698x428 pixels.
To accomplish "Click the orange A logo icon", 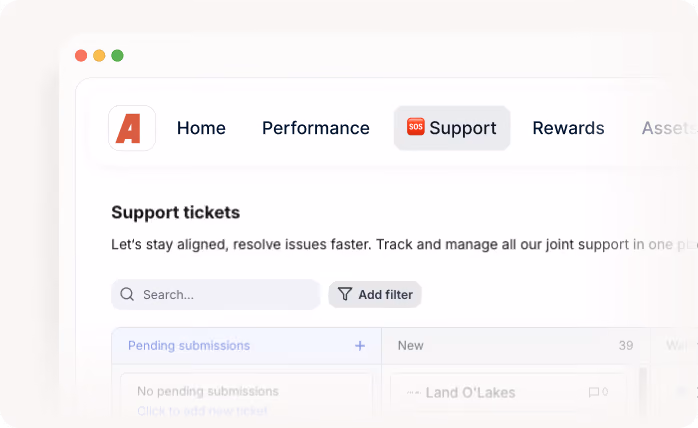I will click(x=132, y=128).
